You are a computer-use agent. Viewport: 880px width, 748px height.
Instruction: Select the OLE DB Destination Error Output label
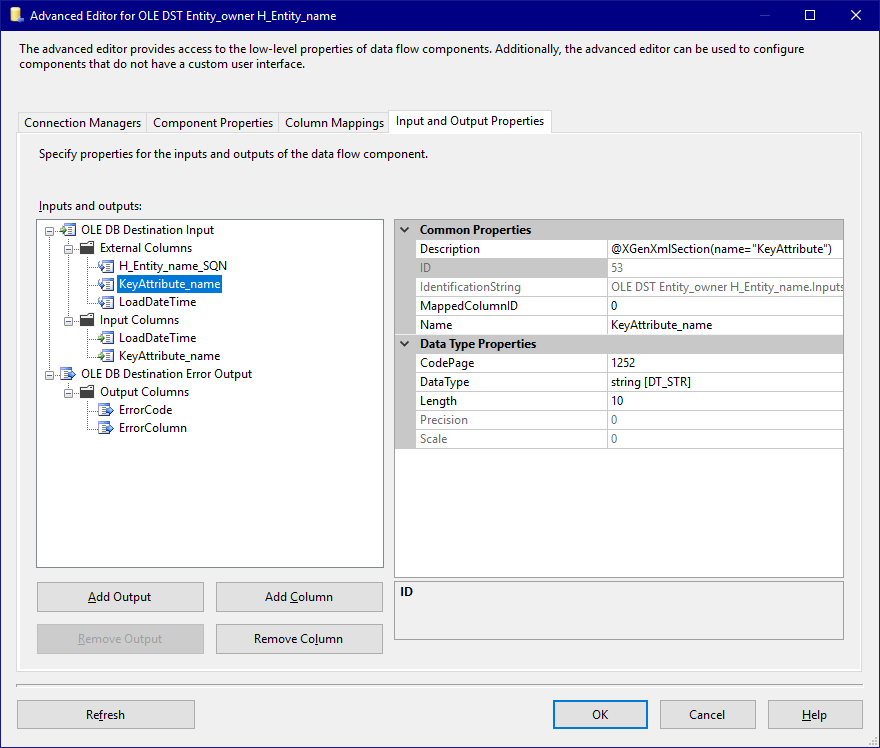point(166,374)
